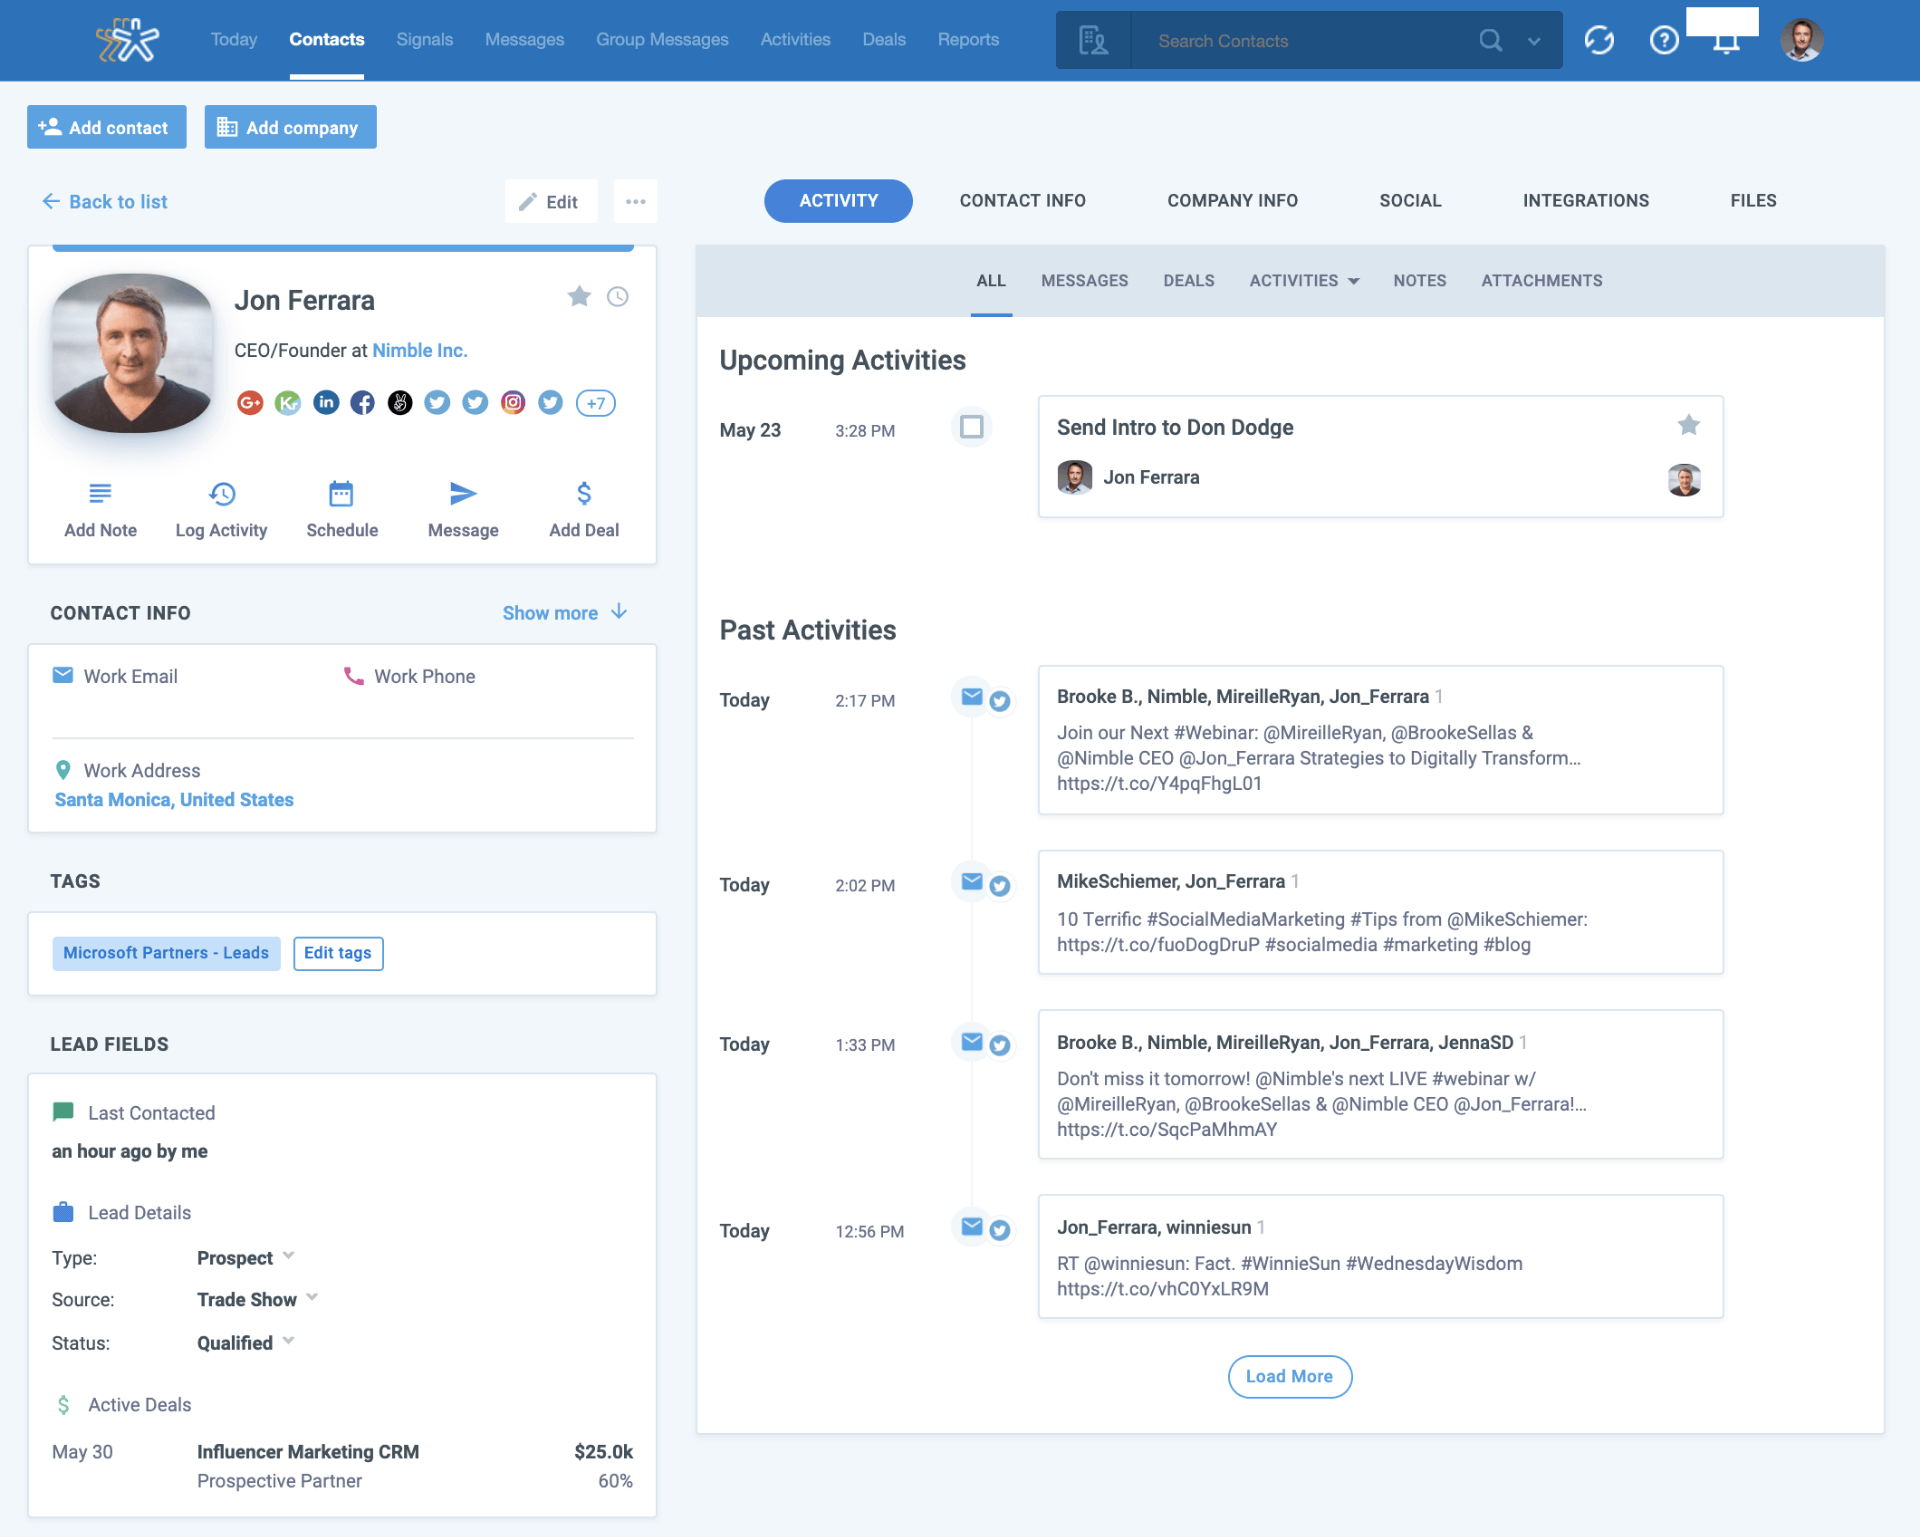Click the 12:56 PM Twitter bird icon

tap(1000, 1230)
